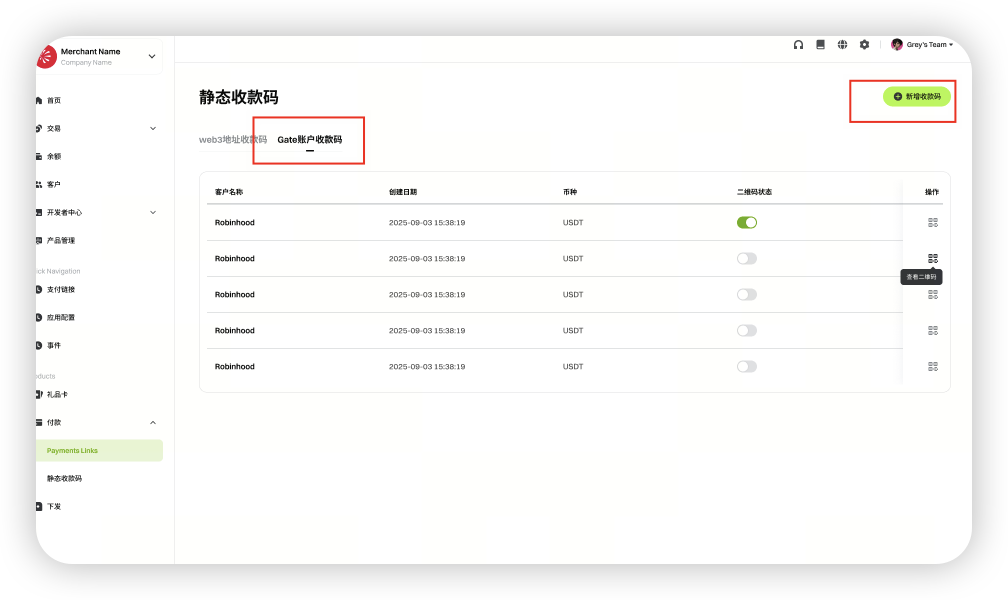Switch to the web3地址收款码 tab
Viewport: 1008px width, 600px height.
tap(232, 139)
